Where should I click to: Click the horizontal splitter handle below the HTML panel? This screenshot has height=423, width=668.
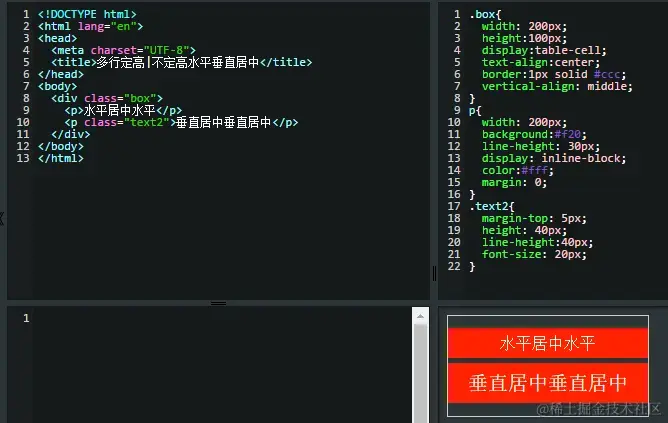click(218, 303)
